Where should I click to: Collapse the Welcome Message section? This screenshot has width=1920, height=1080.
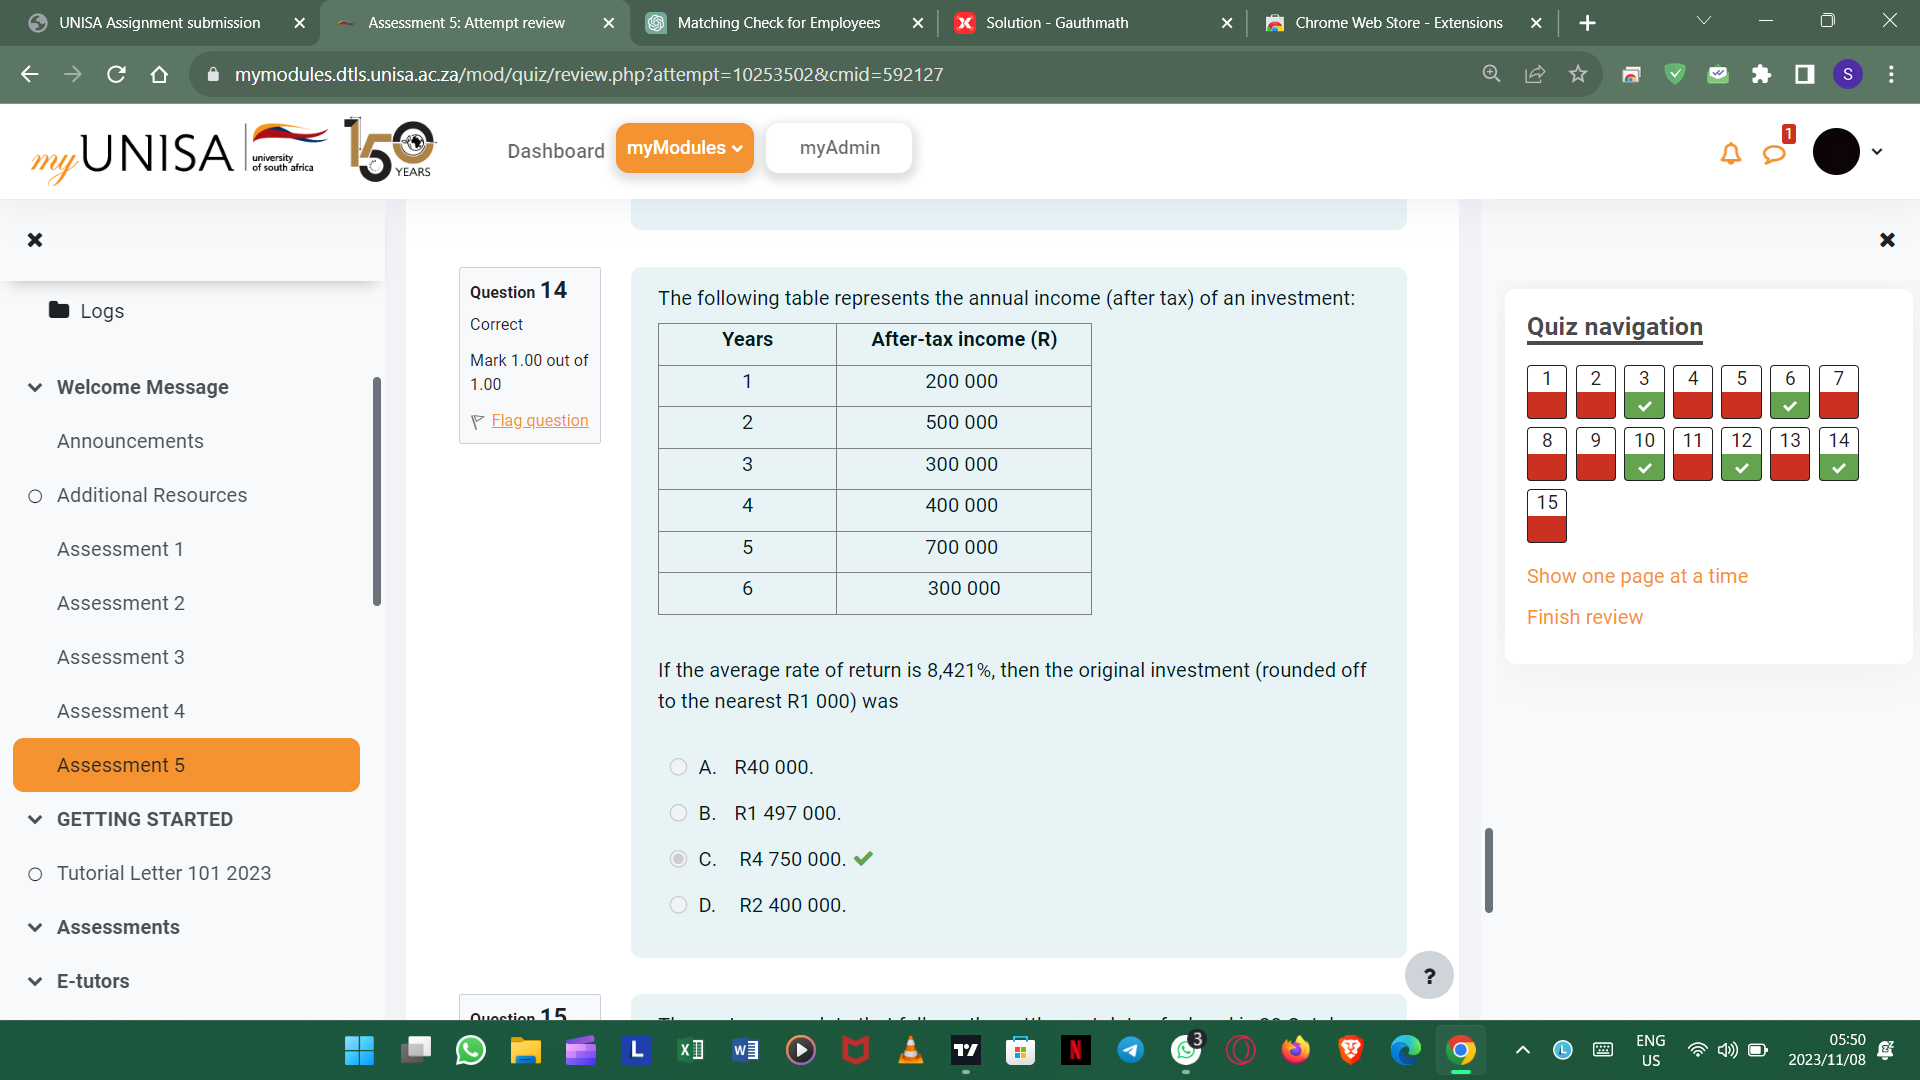click(36, 387)
